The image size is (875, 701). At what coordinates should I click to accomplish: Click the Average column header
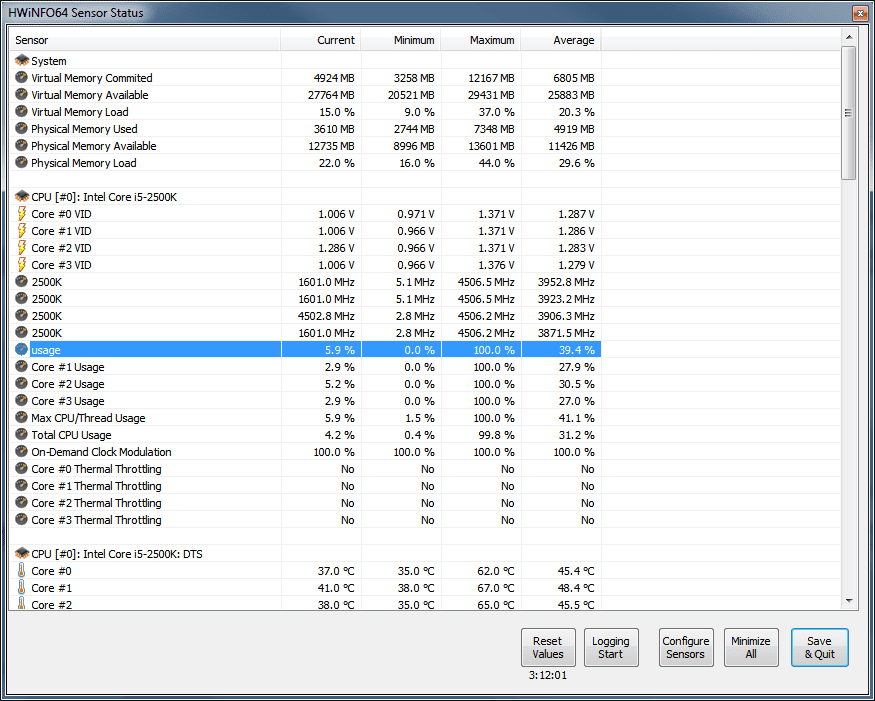point(561,40)
